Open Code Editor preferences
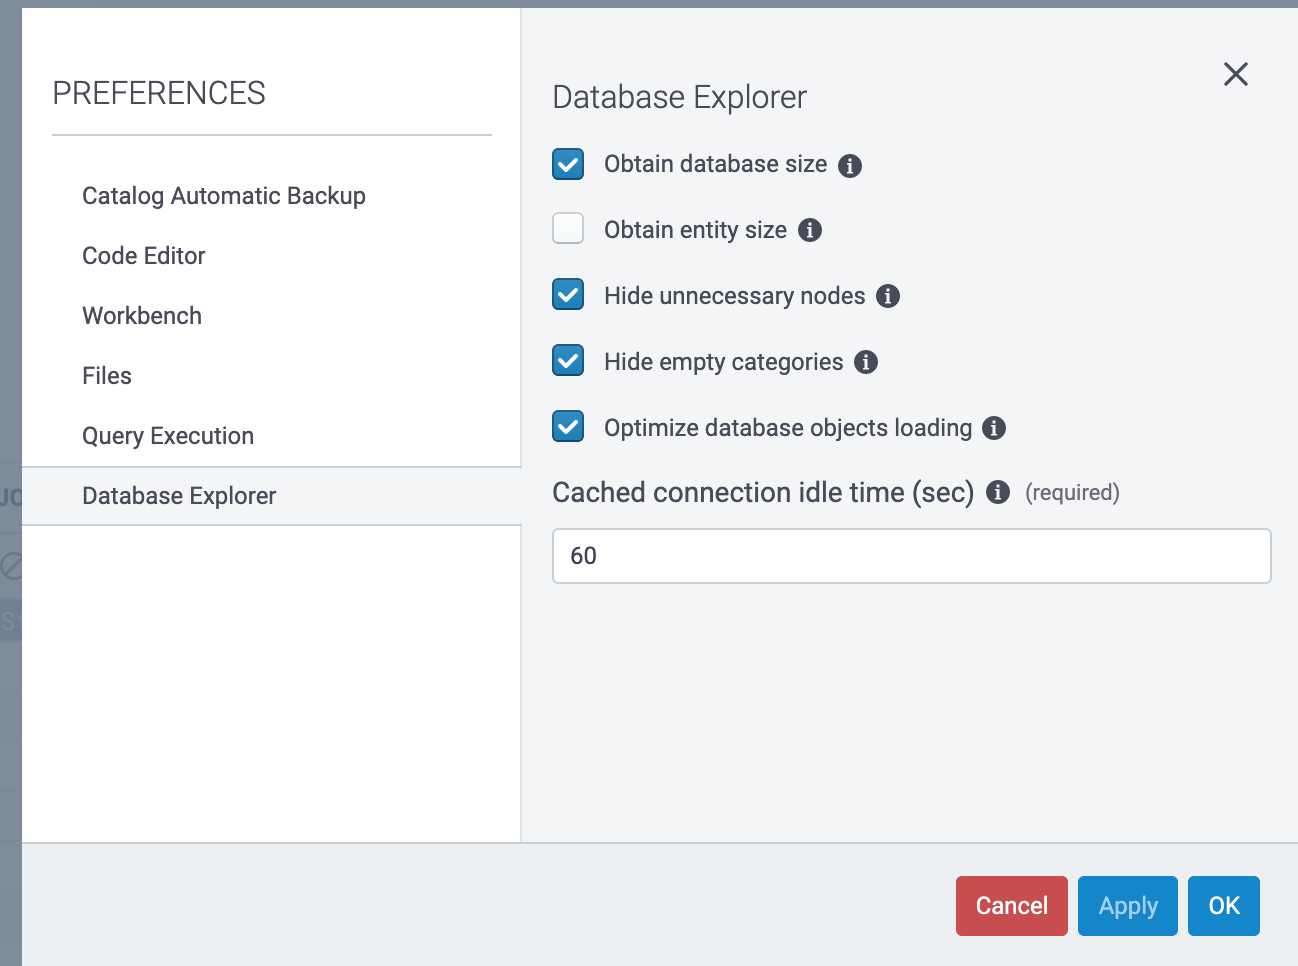The width and height of the screenshot is (1298, 966). point(144,256)
